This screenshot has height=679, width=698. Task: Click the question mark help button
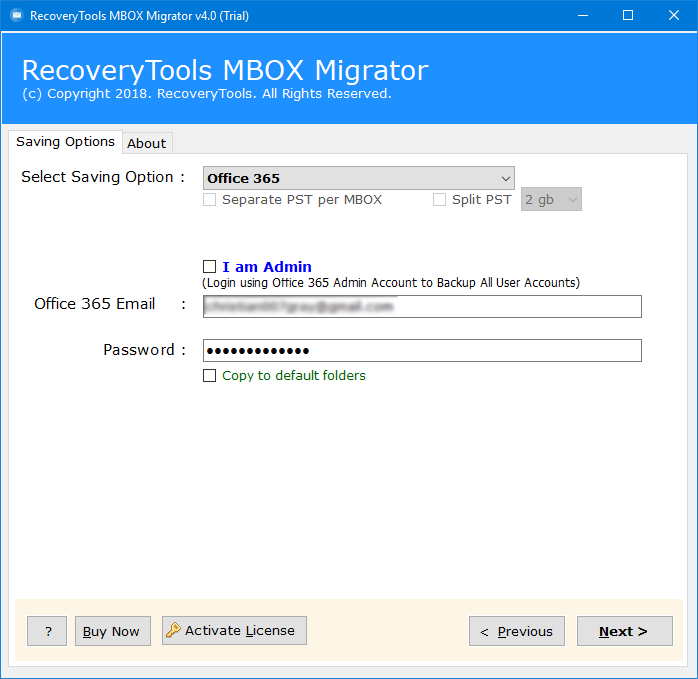(x=47, y=631)
